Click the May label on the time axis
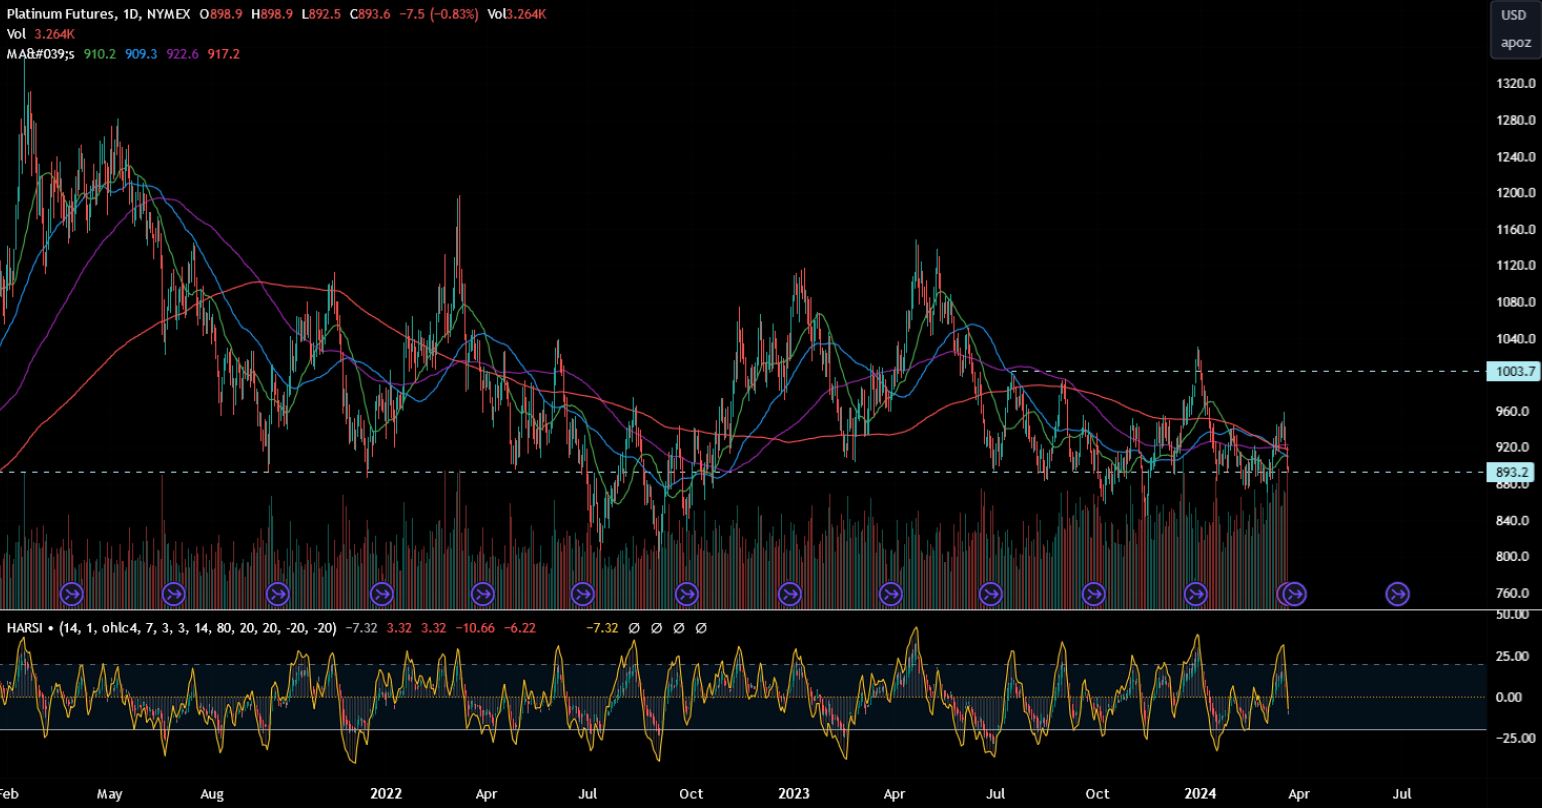Viewport: 1542px width, 808px height. [x=109, y=794]
